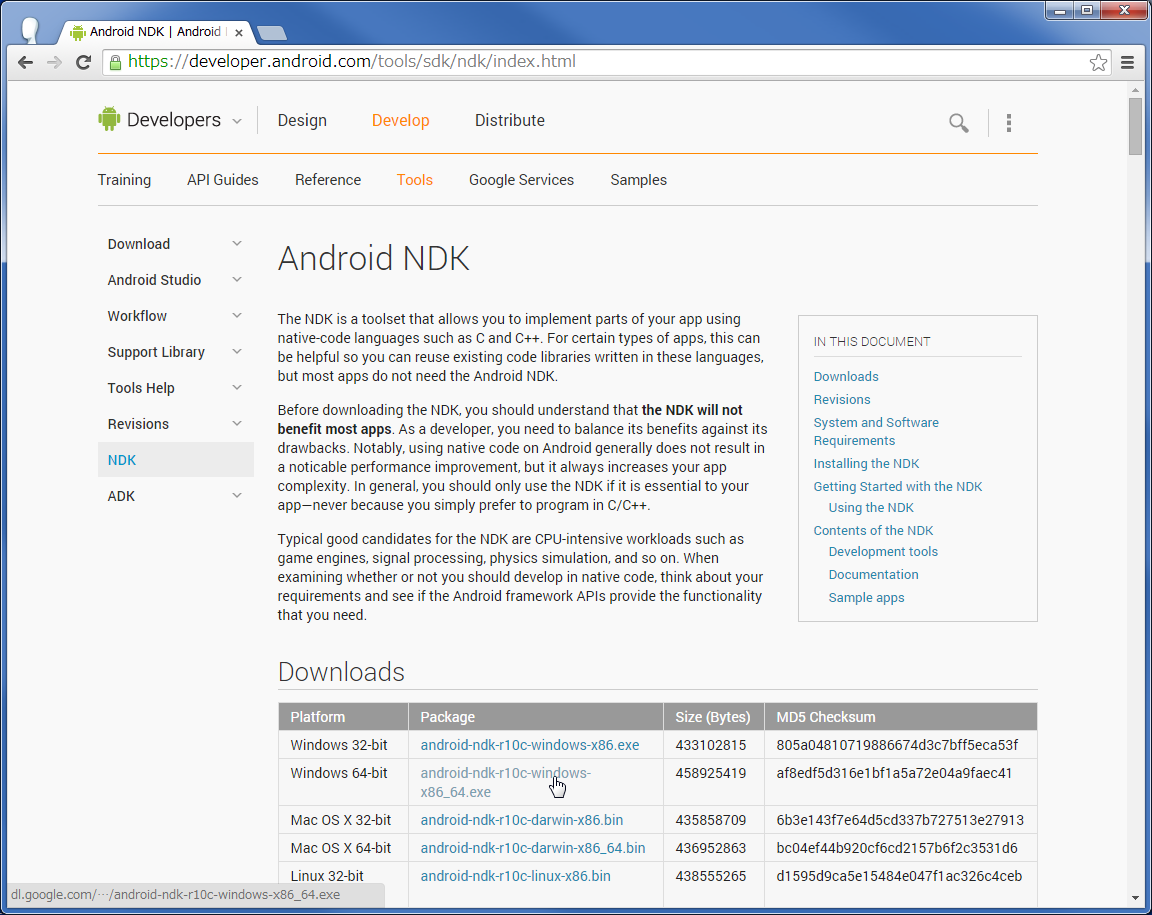Go to the Google Services section
The width and height of the screenshot is (1152, 915).
pyautogui.click(x=522, y=180)
